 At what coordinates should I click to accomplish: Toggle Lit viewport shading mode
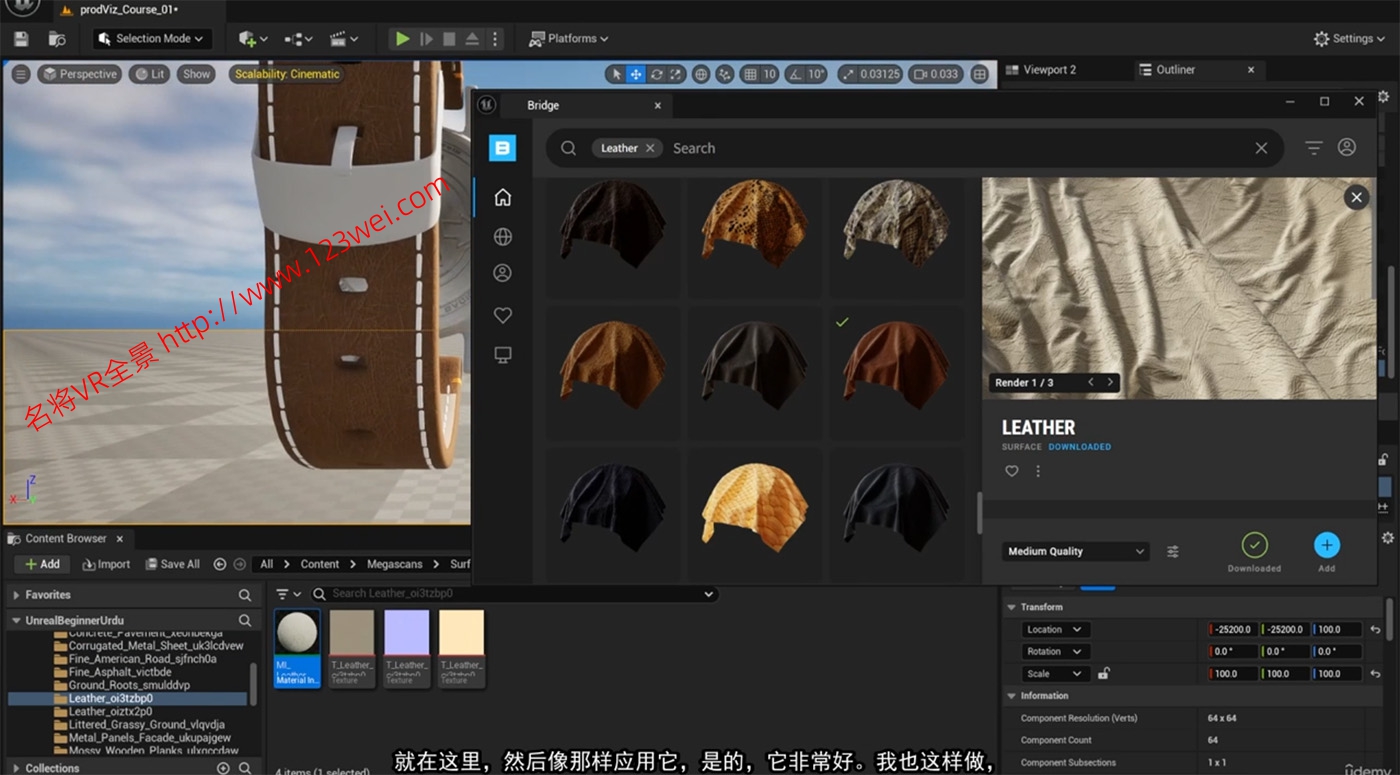click(x=149, y=73)
